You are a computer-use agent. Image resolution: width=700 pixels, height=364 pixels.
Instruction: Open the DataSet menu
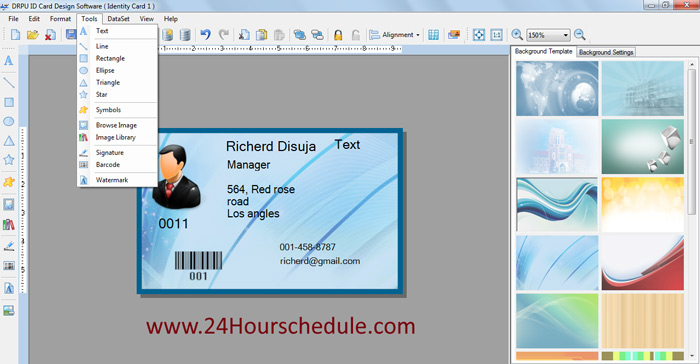(118, 19)
